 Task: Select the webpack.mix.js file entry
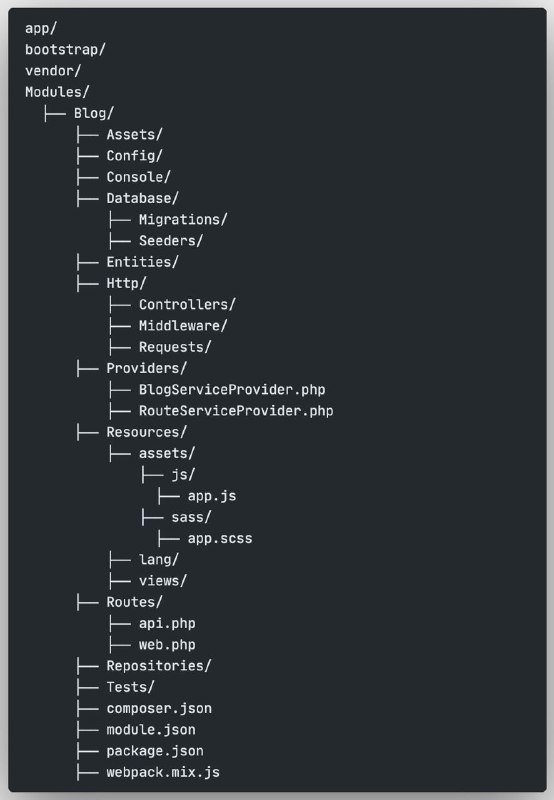163,772
